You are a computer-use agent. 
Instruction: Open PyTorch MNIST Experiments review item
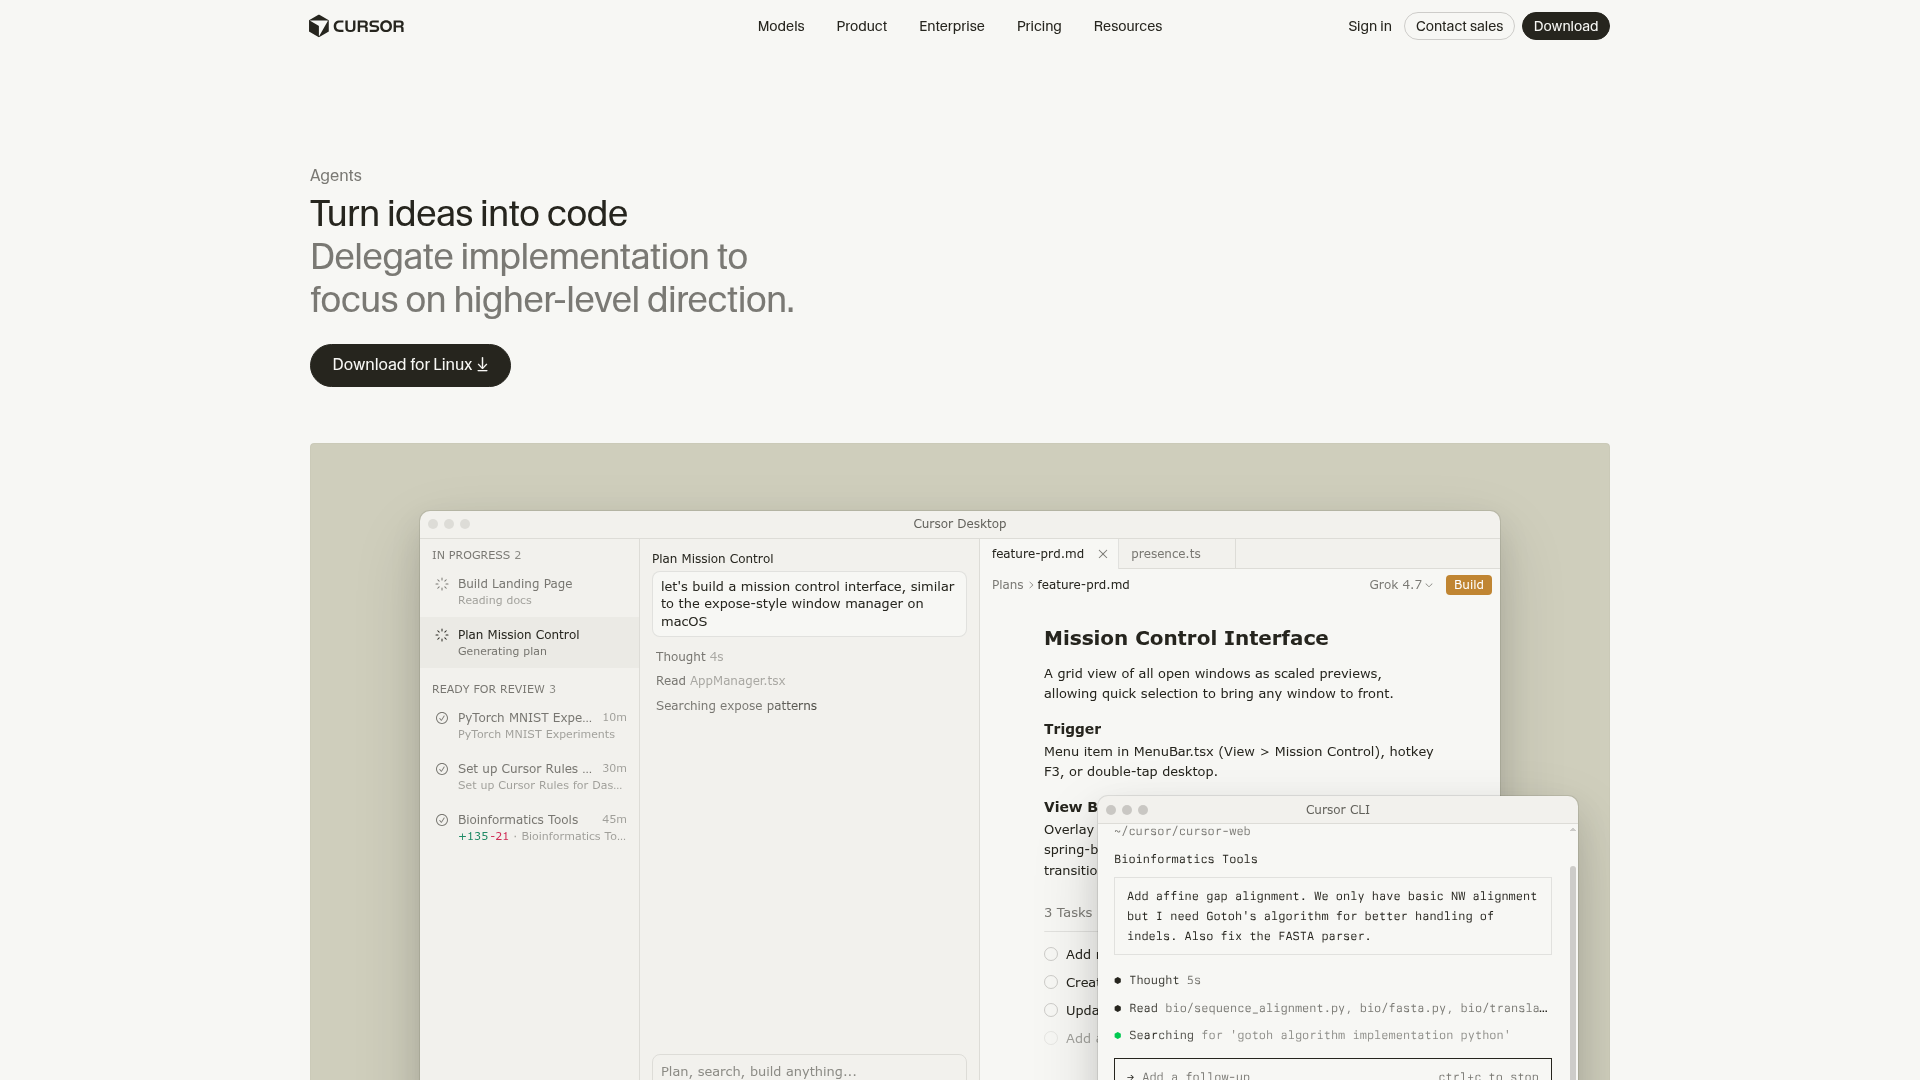pyautogui.click(x=530, y=726)
